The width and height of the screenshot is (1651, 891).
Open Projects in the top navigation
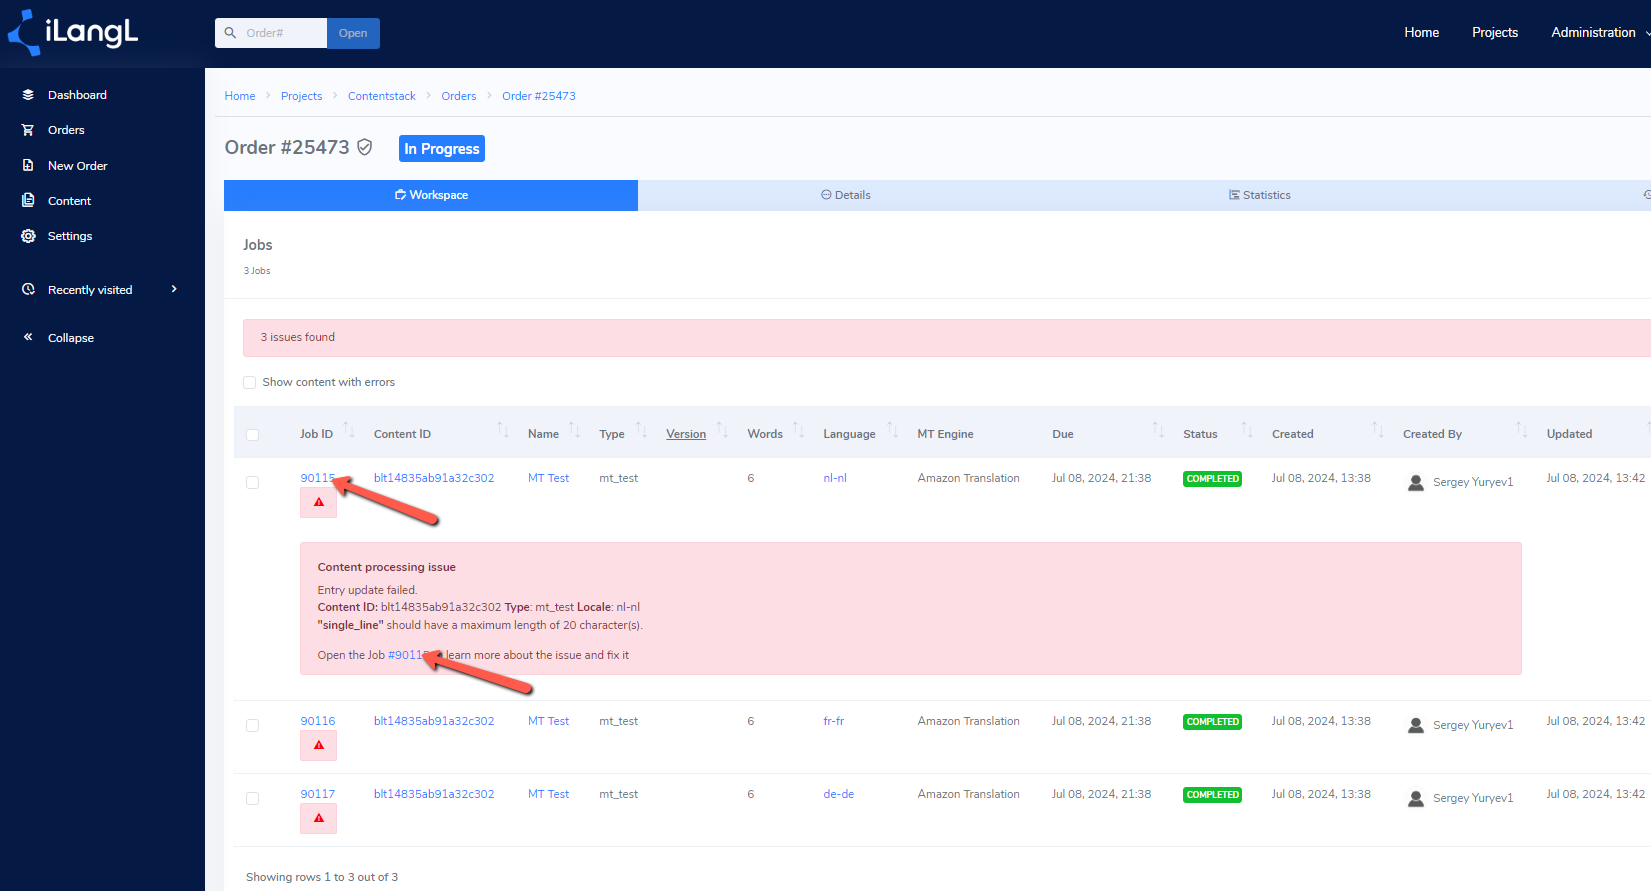click(x=1495, y=33)
